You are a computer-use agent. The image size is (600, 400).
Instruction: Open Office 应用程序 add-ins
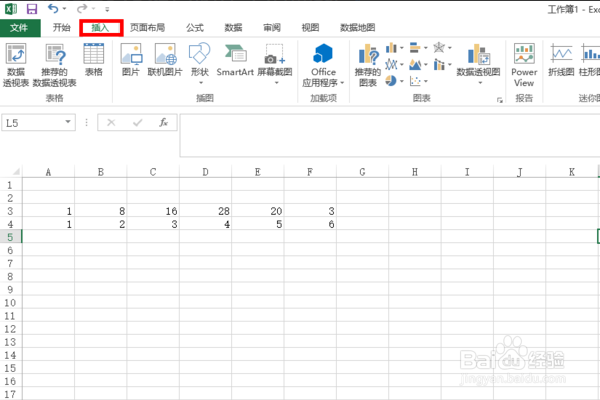pyautogui.click(x=323, y=65)
